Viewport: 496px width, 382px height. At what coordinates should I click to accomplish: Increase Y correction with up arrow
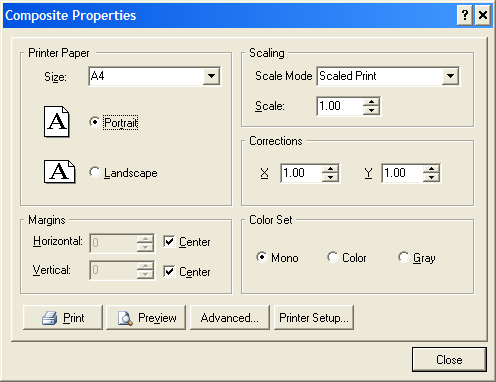(431, 169)
